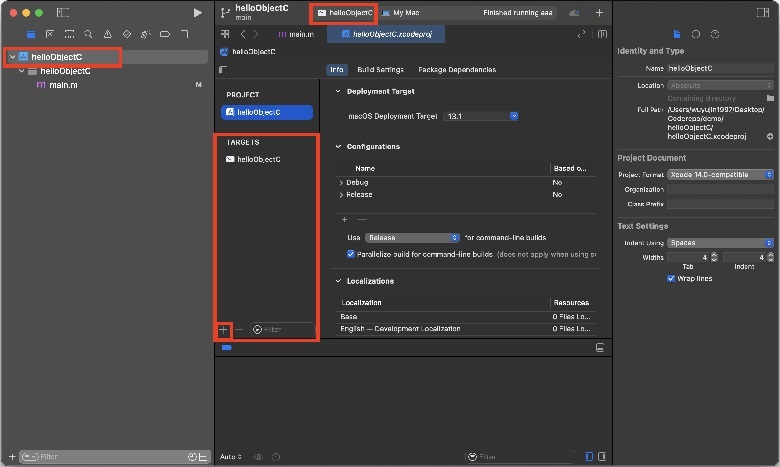Click the Class Prefix field

pos(720,204)
